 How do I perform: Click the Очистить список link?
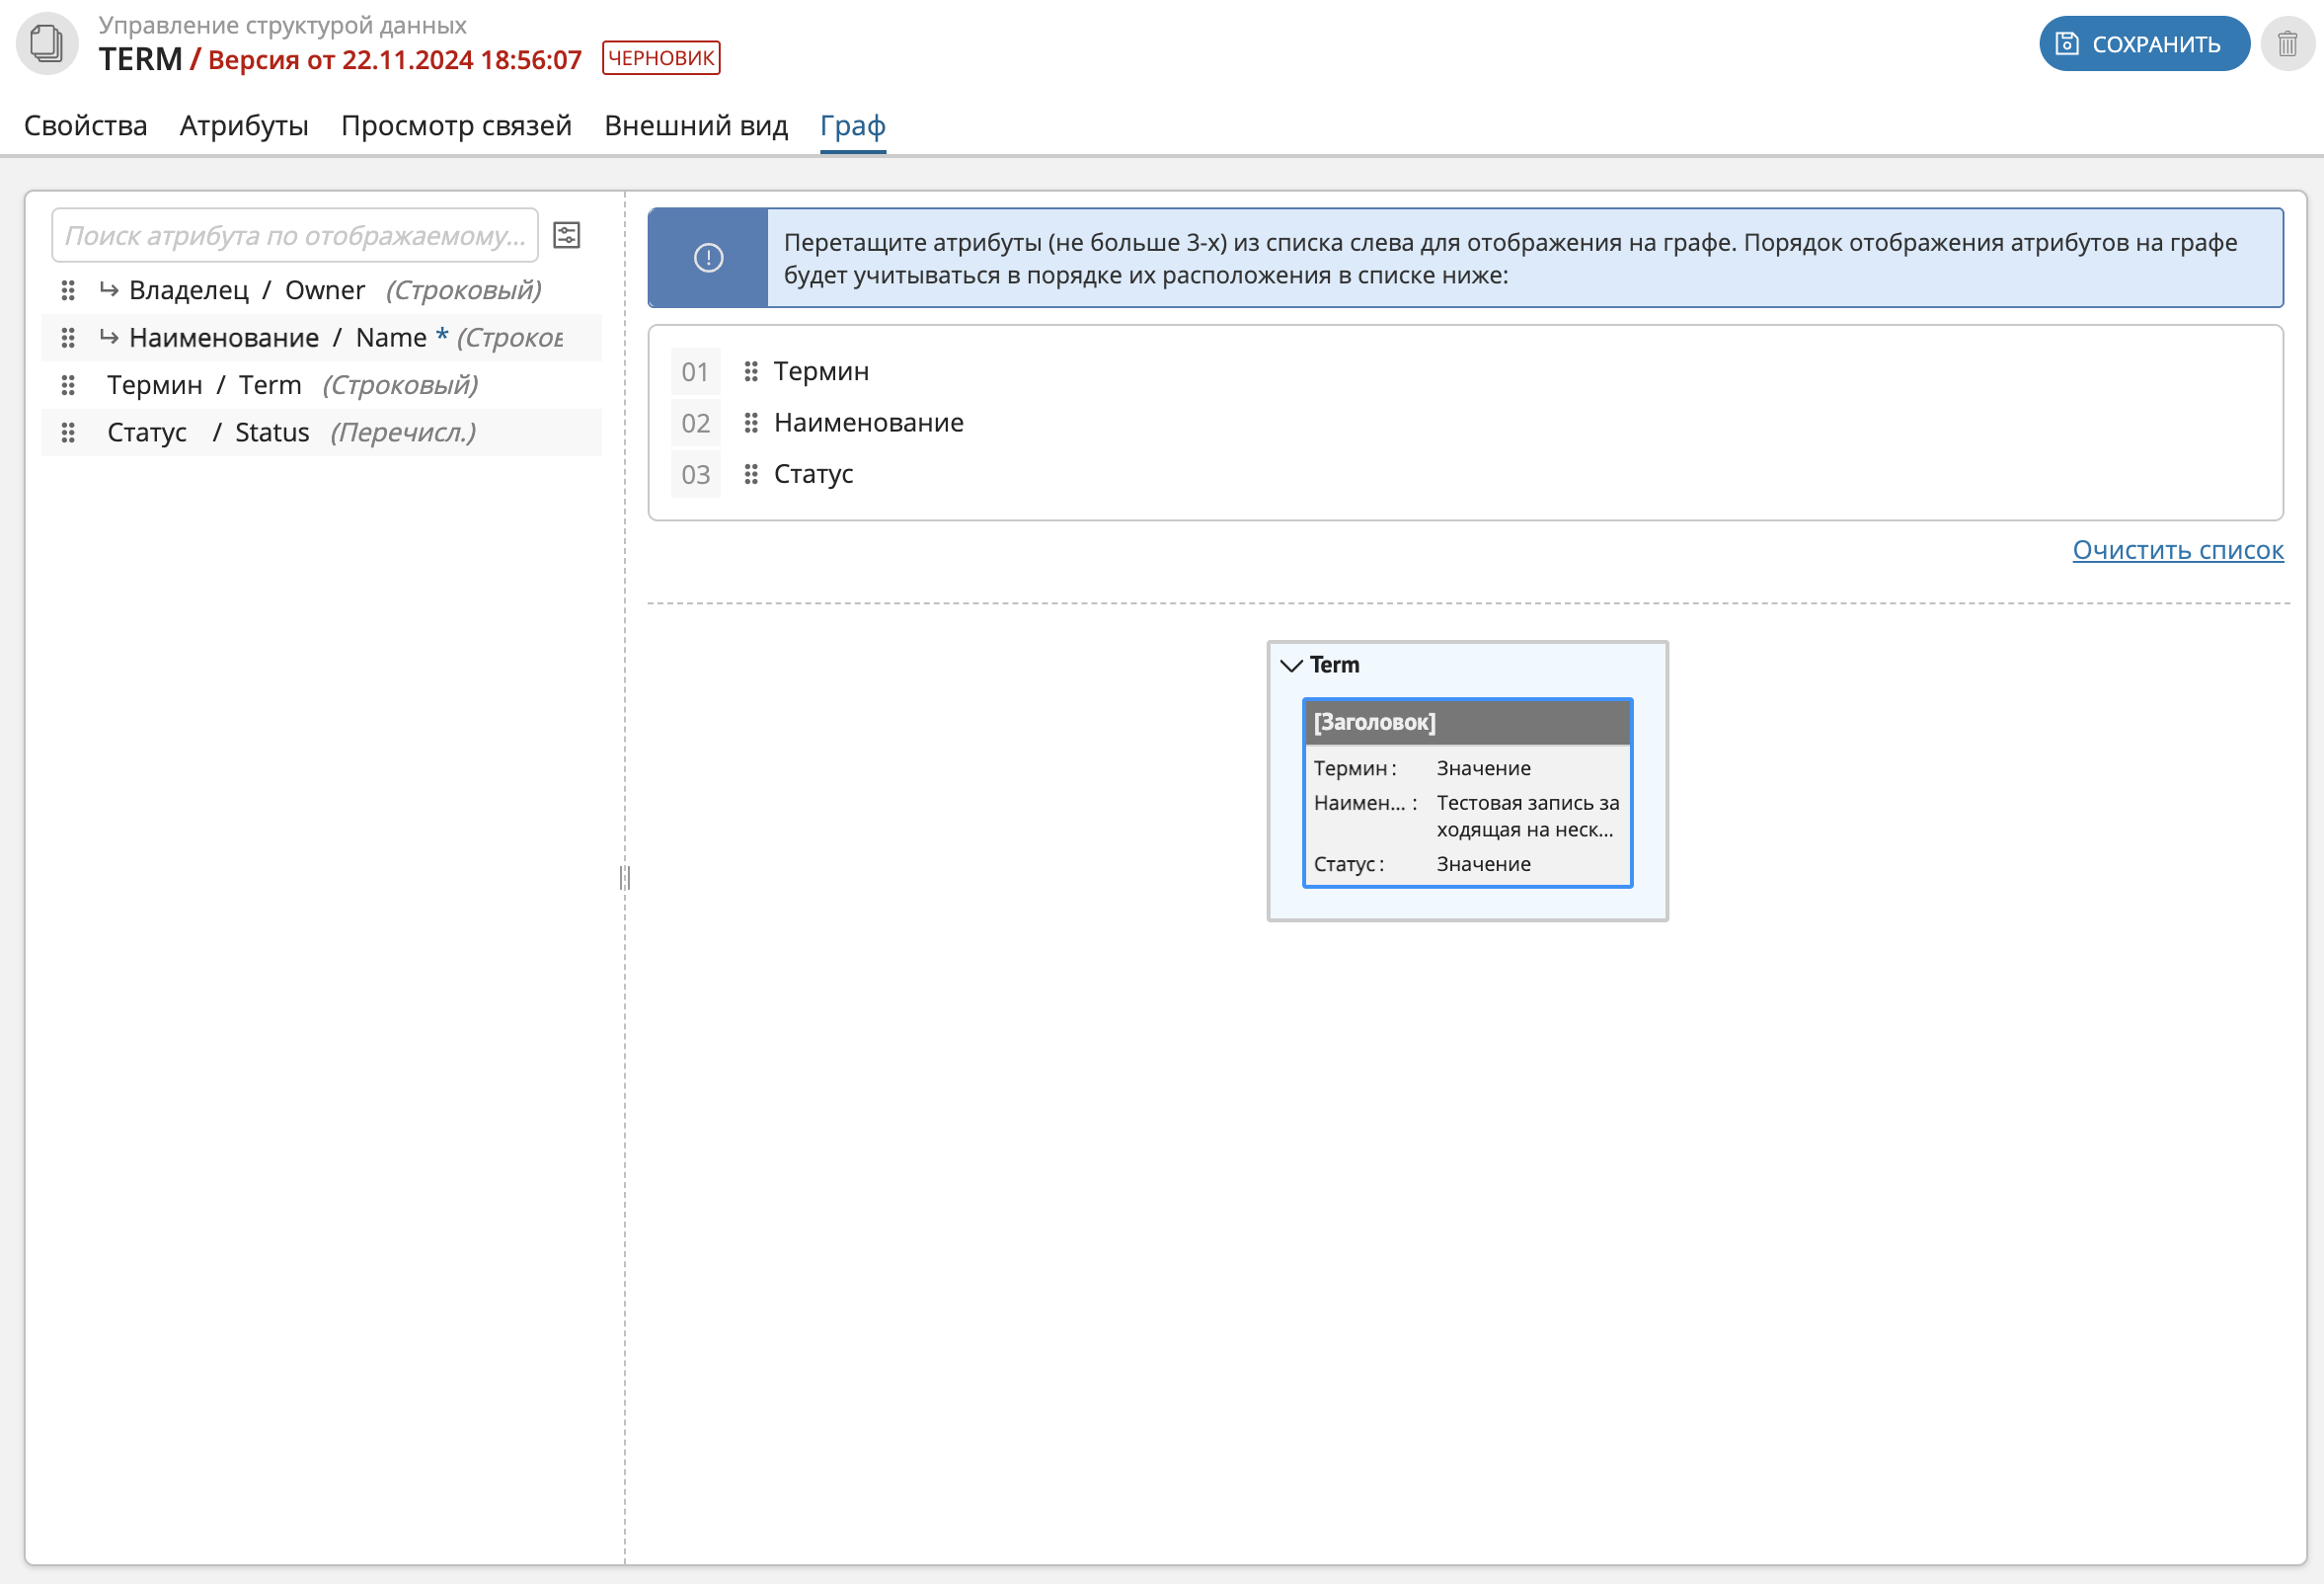click(2177, 550)
